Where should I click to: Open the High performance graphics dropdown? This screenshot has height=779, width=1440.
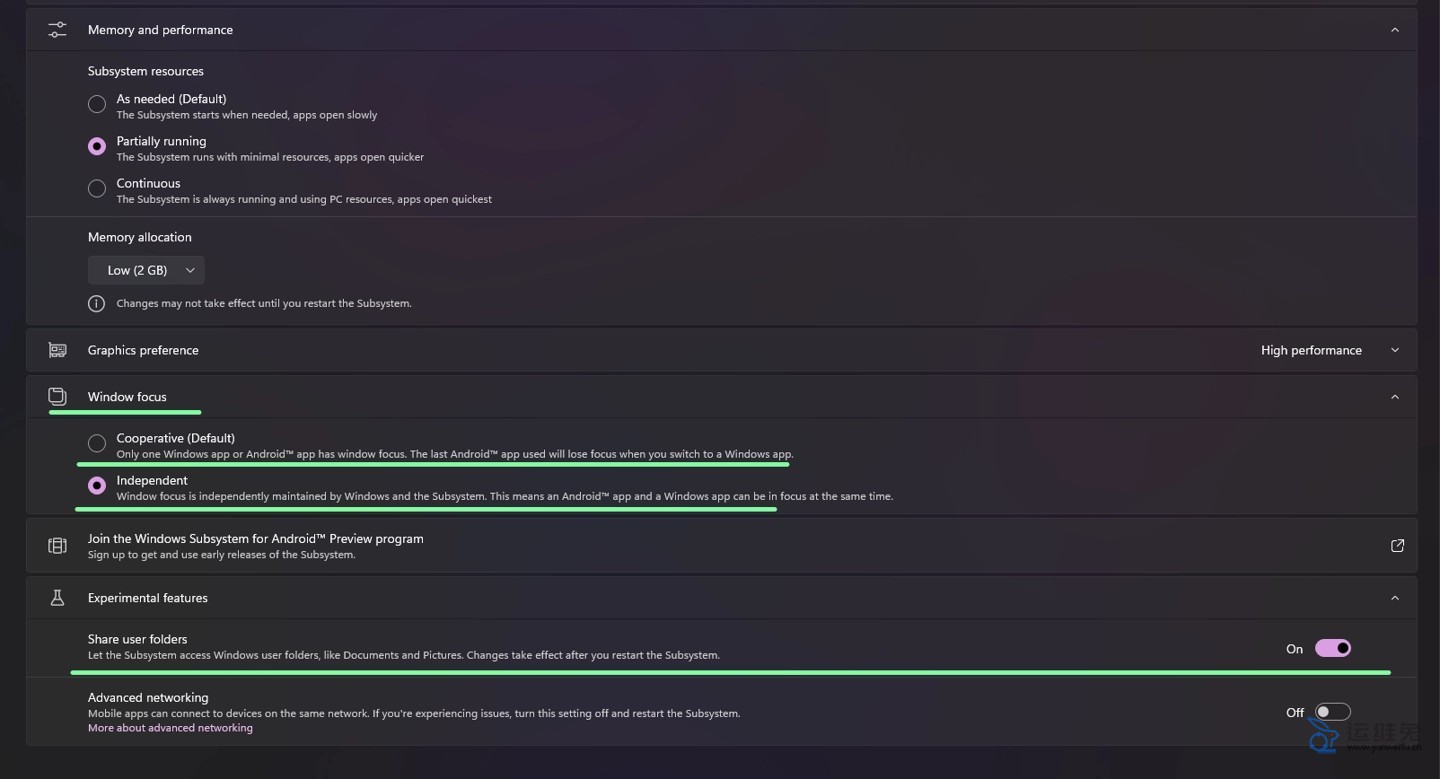(1329, 350)
